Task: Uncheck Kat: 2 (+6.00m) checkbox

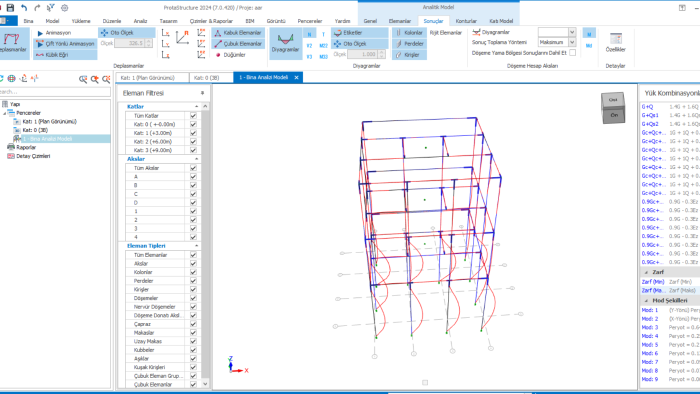Action: pos(193,141)
